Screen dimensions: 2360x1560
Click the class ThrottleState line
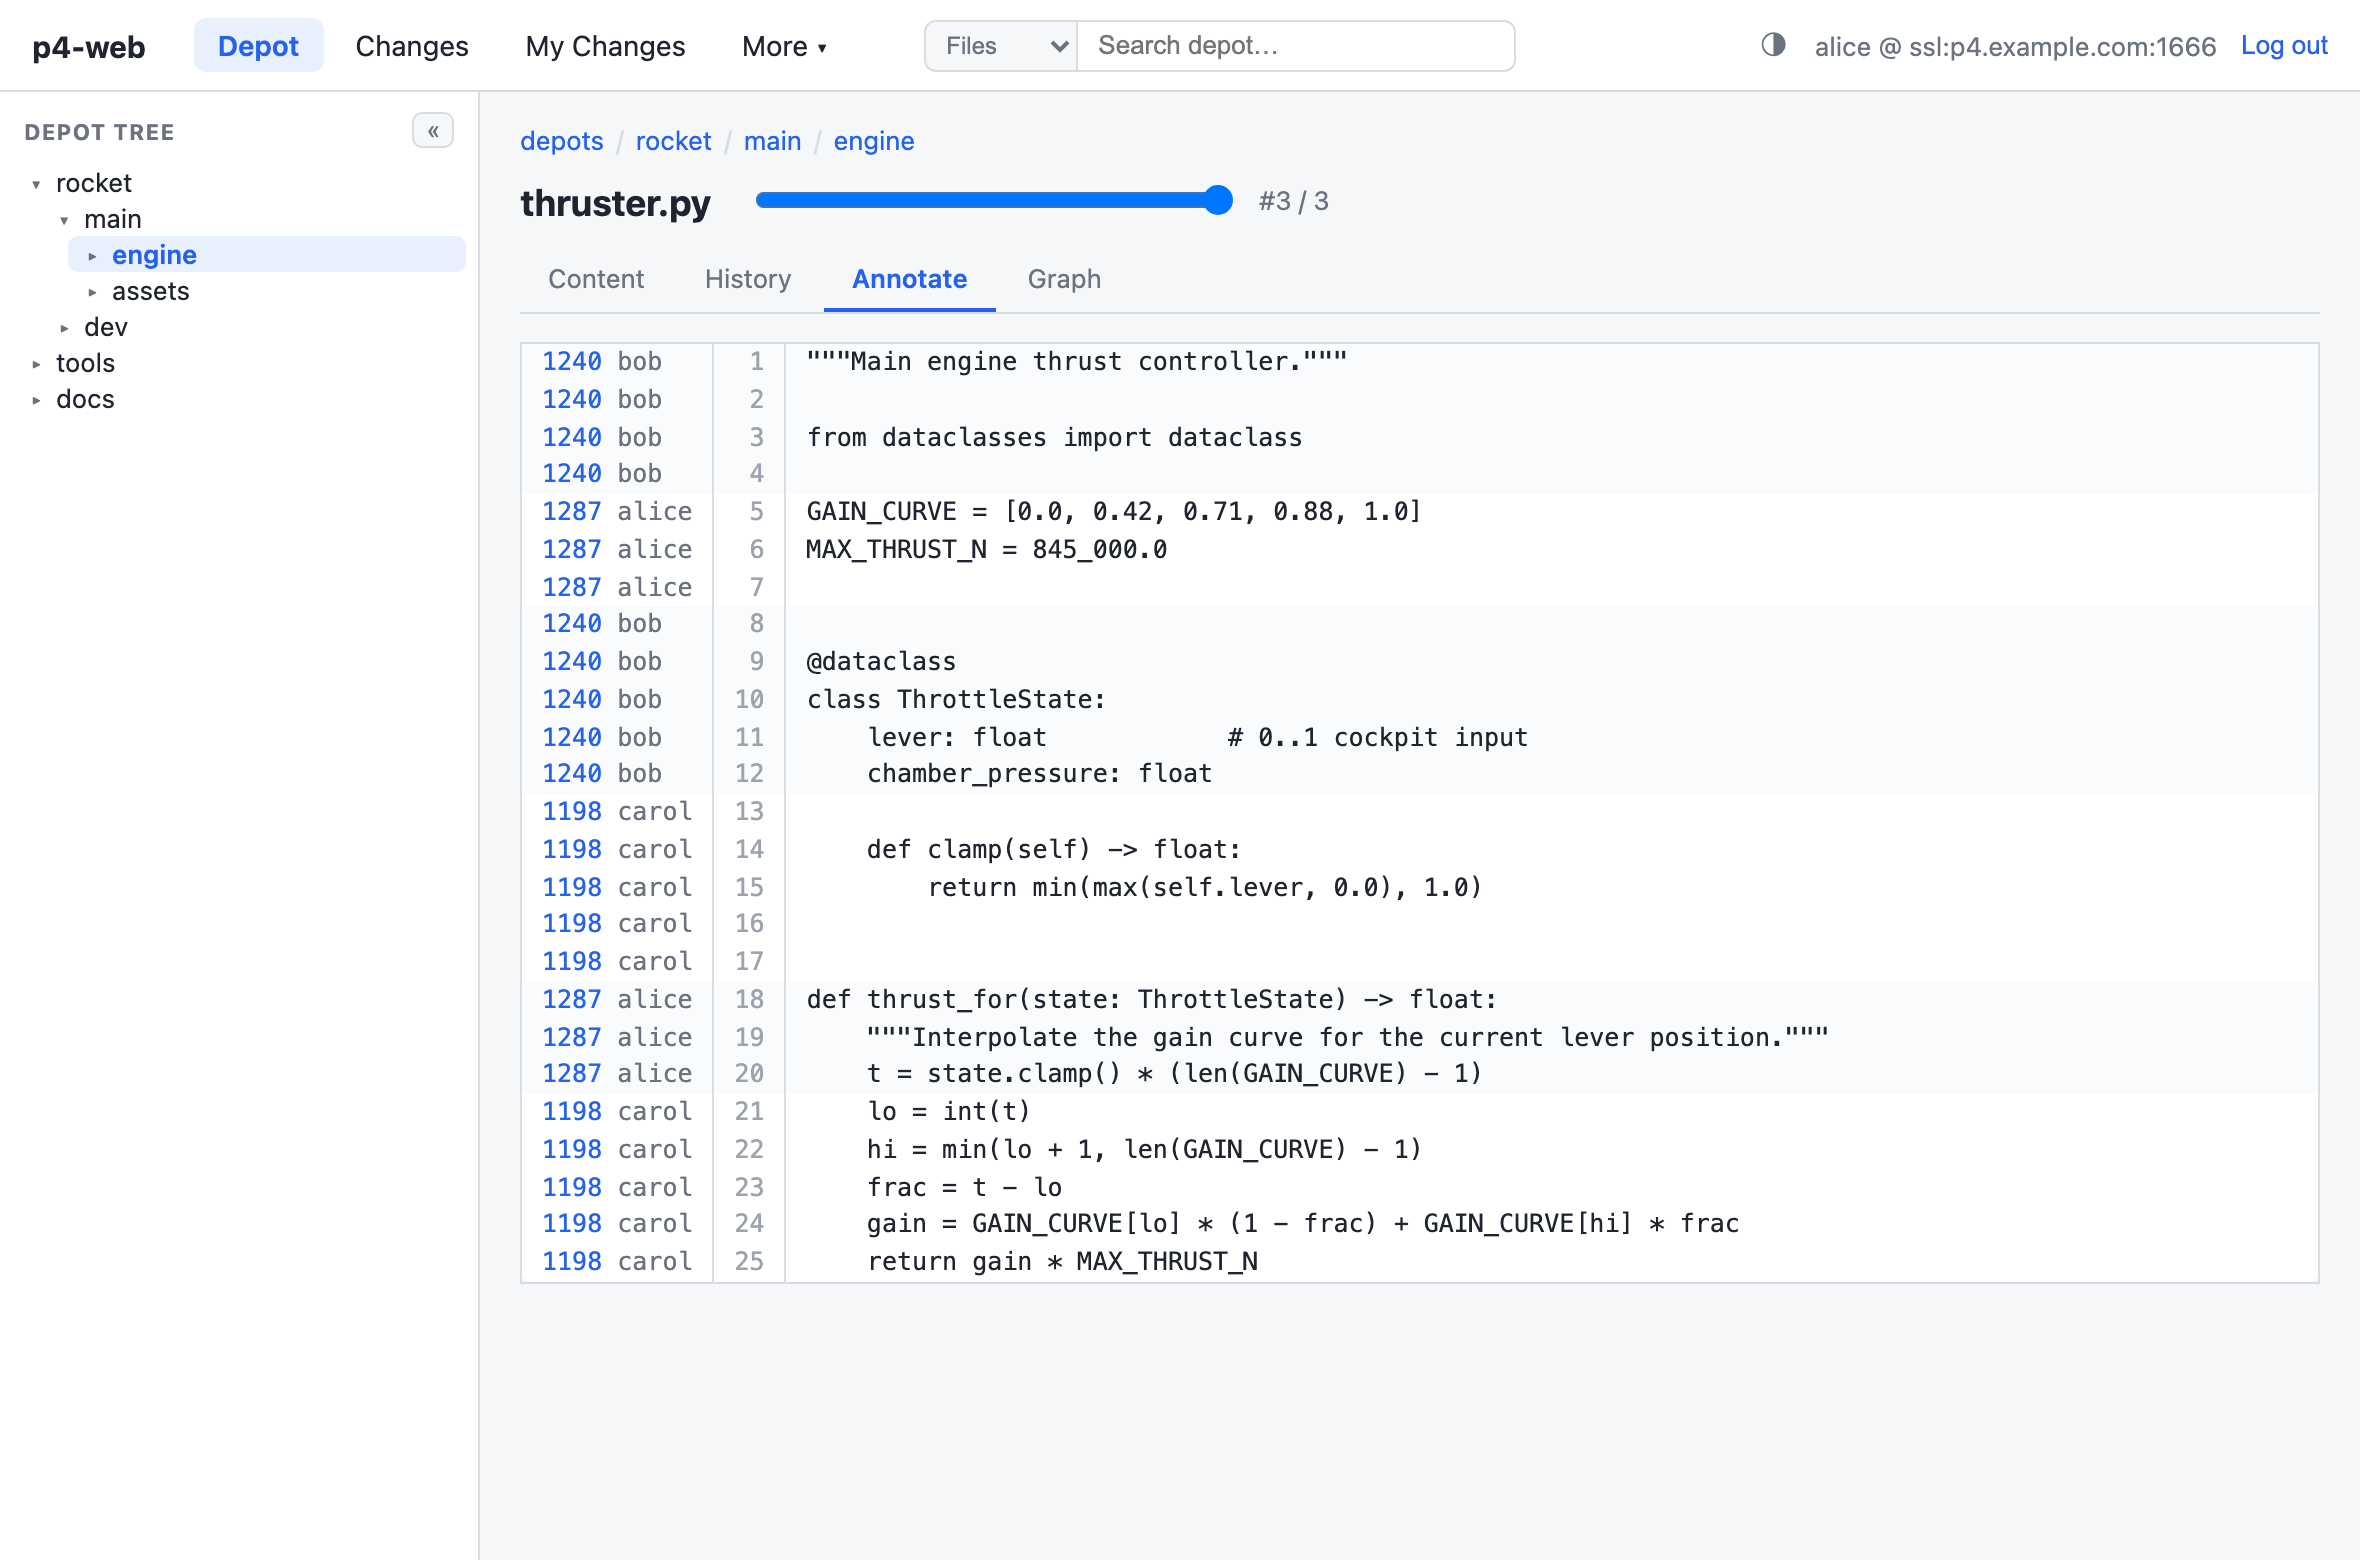956,699
